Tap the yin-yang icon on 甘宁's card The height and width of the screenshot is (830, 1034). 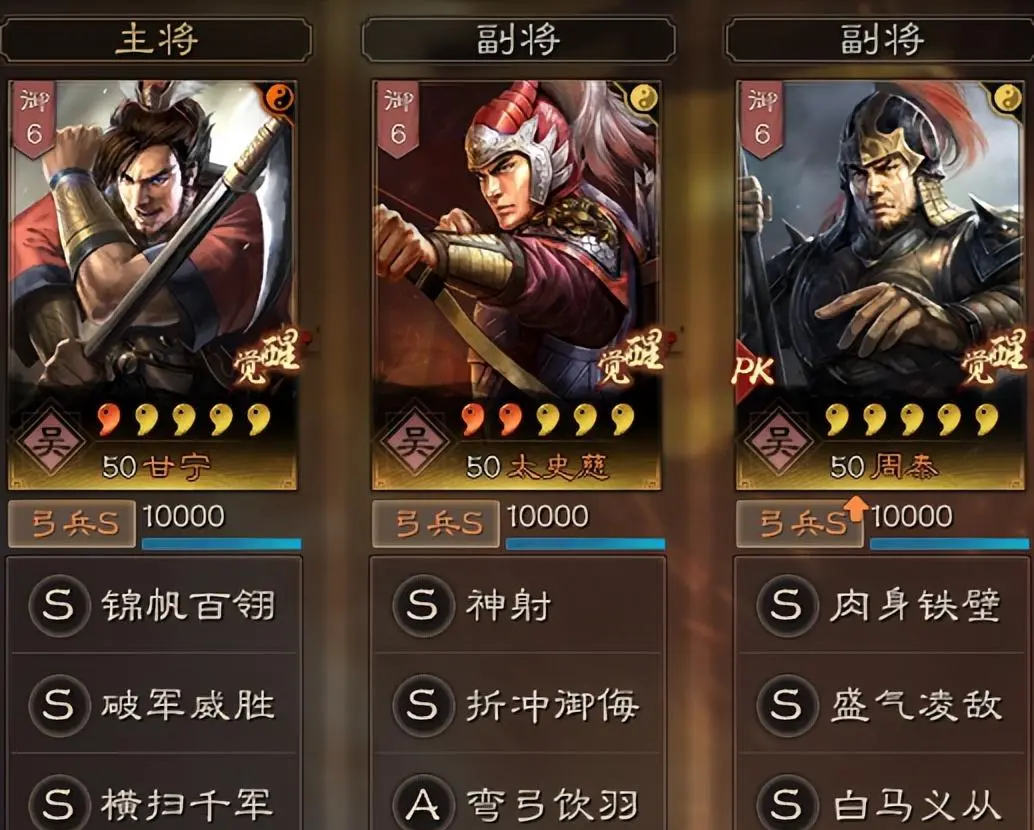click(x=282, y=100)
